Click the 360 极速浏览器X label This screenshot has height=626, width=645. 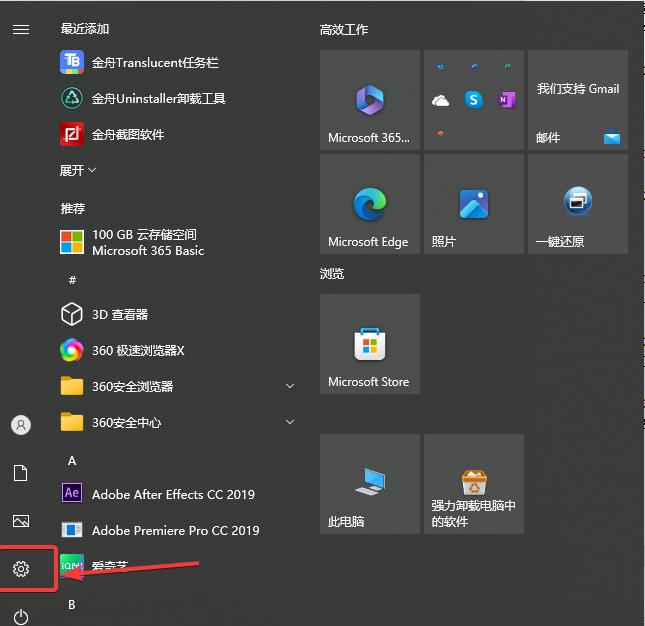(x=138, y=350)
